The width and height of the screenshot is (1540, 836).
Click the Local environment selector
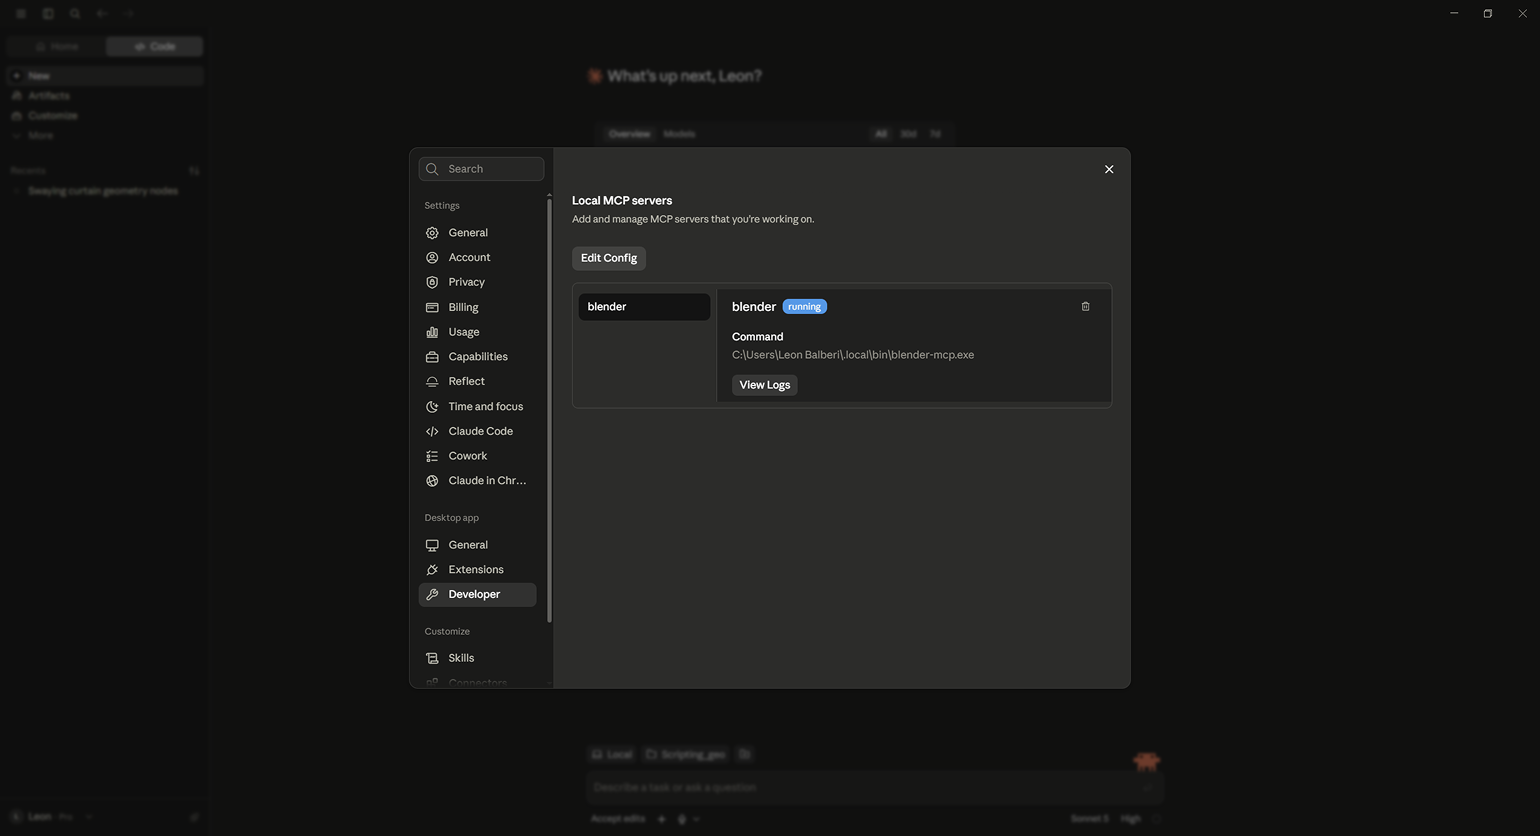612,755
